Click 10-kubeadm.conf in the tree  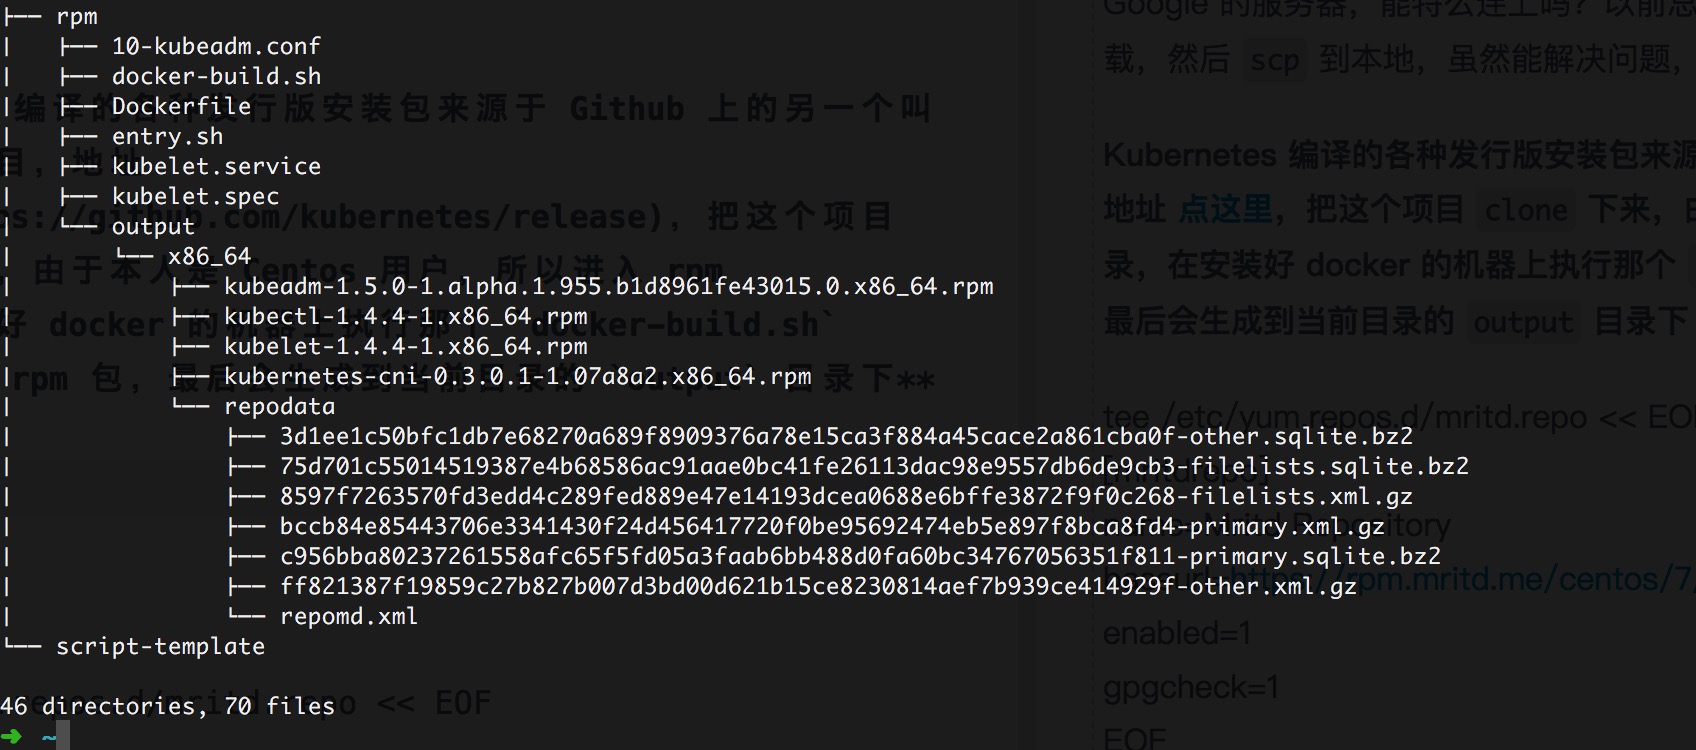[x=216, y=46]
